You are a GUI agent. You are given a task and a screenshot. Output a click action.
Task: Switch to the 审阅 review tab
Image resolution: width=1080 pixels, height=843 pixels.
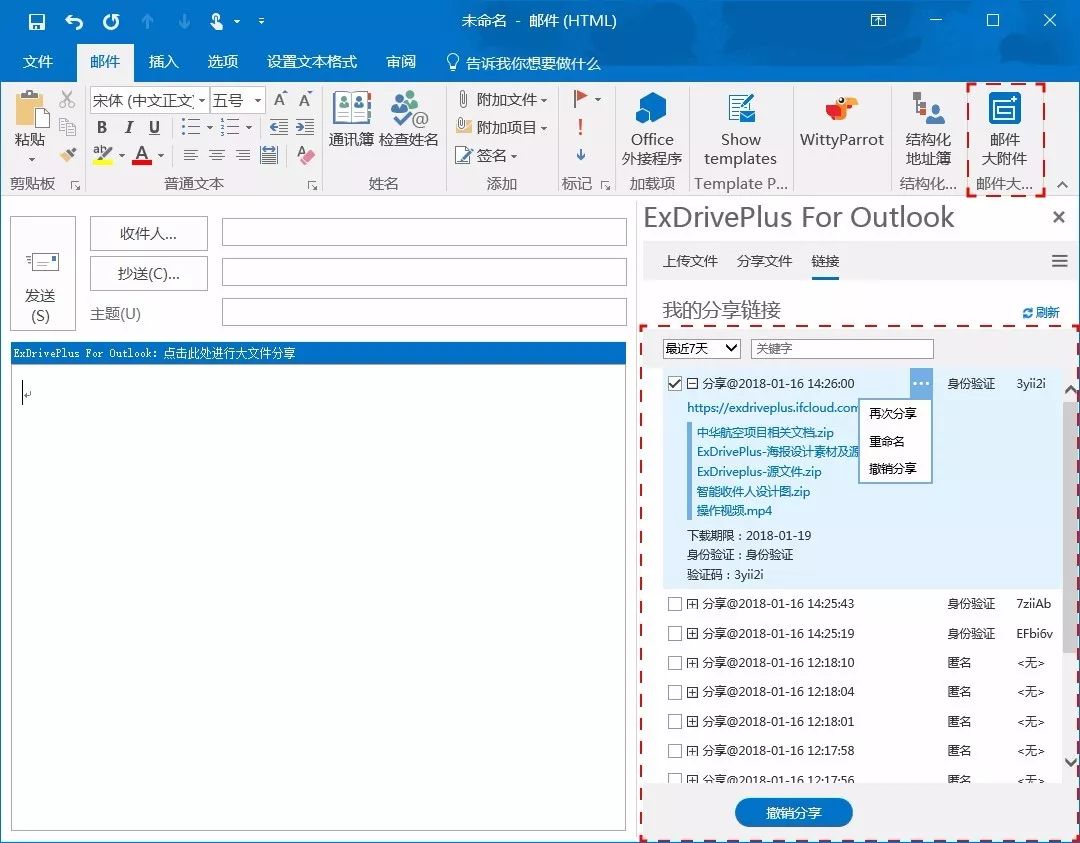click(401, 62)
